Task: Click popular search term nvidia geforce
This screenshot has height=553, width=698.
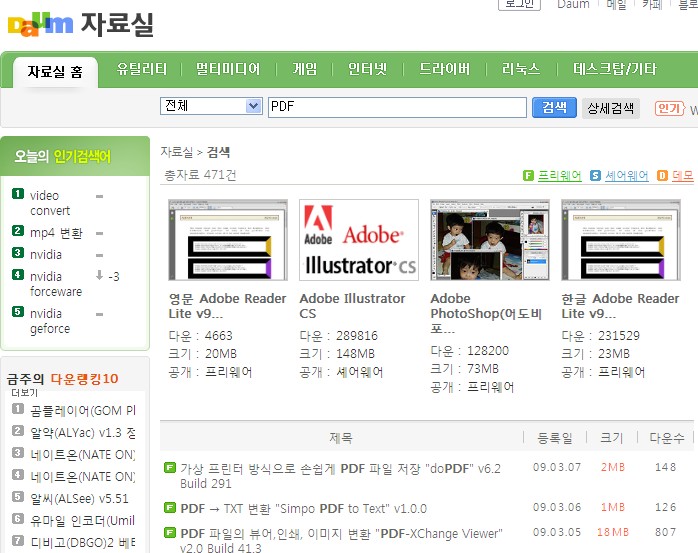Action: 50,321
